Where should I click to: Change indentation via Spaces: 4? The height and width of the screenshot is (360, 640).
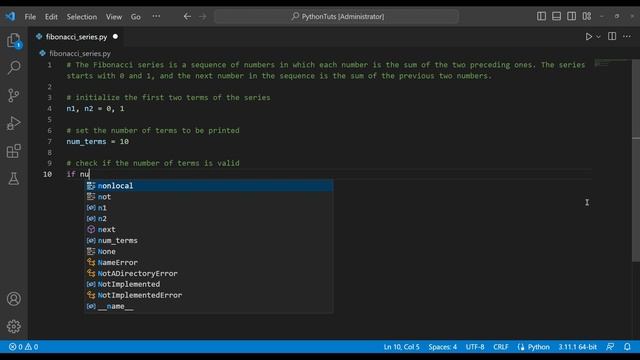pyautogui.click(x=442, y=347)
